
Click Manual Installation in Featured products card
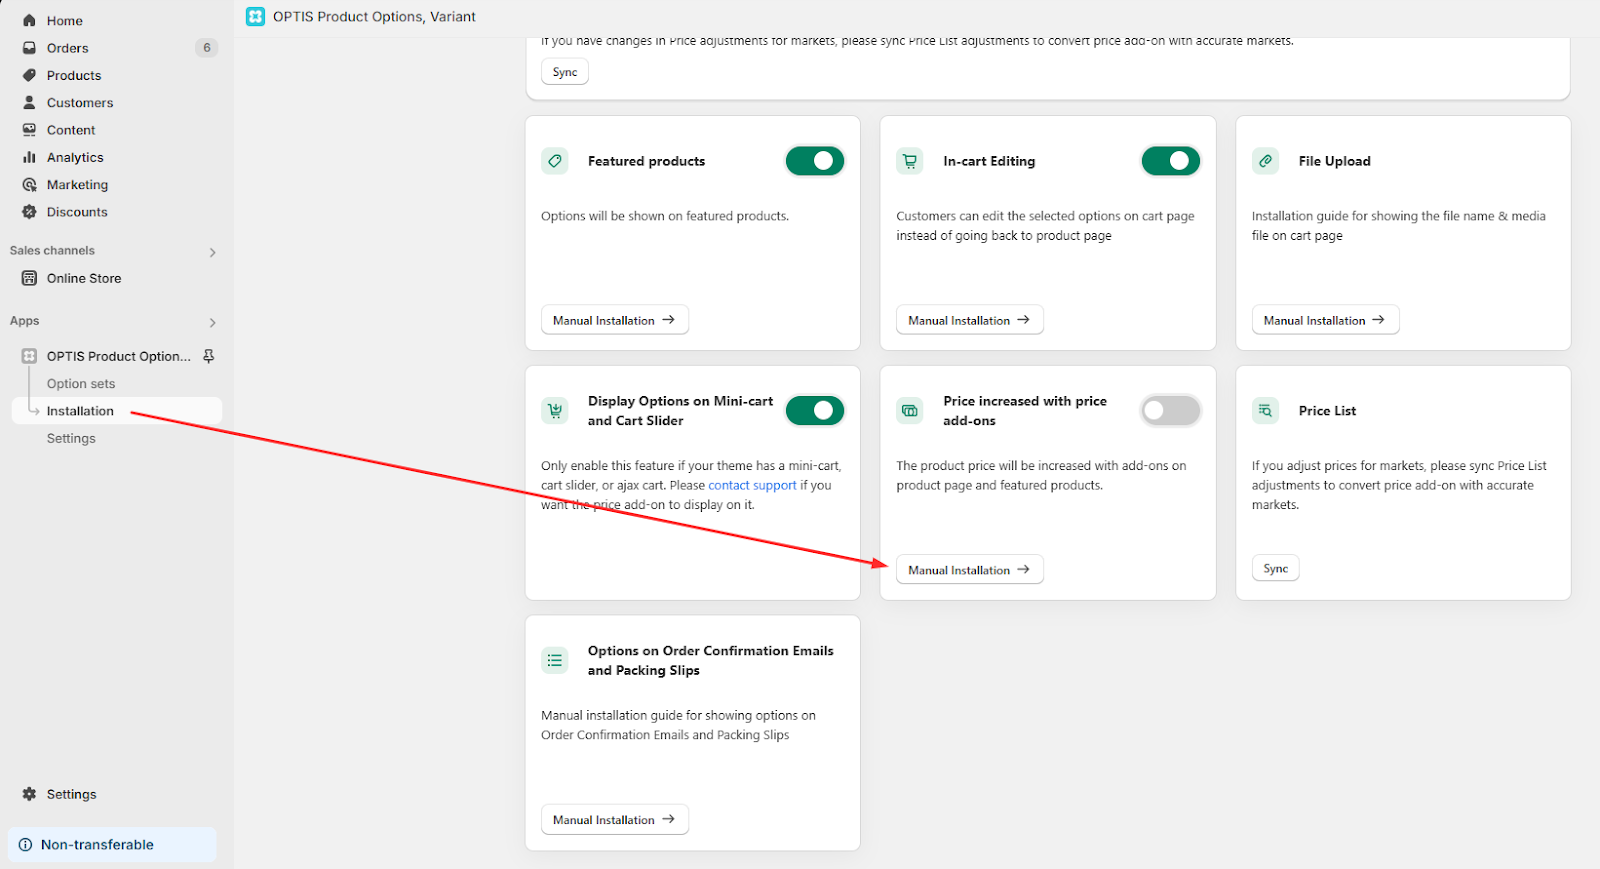tap(615, 320)
